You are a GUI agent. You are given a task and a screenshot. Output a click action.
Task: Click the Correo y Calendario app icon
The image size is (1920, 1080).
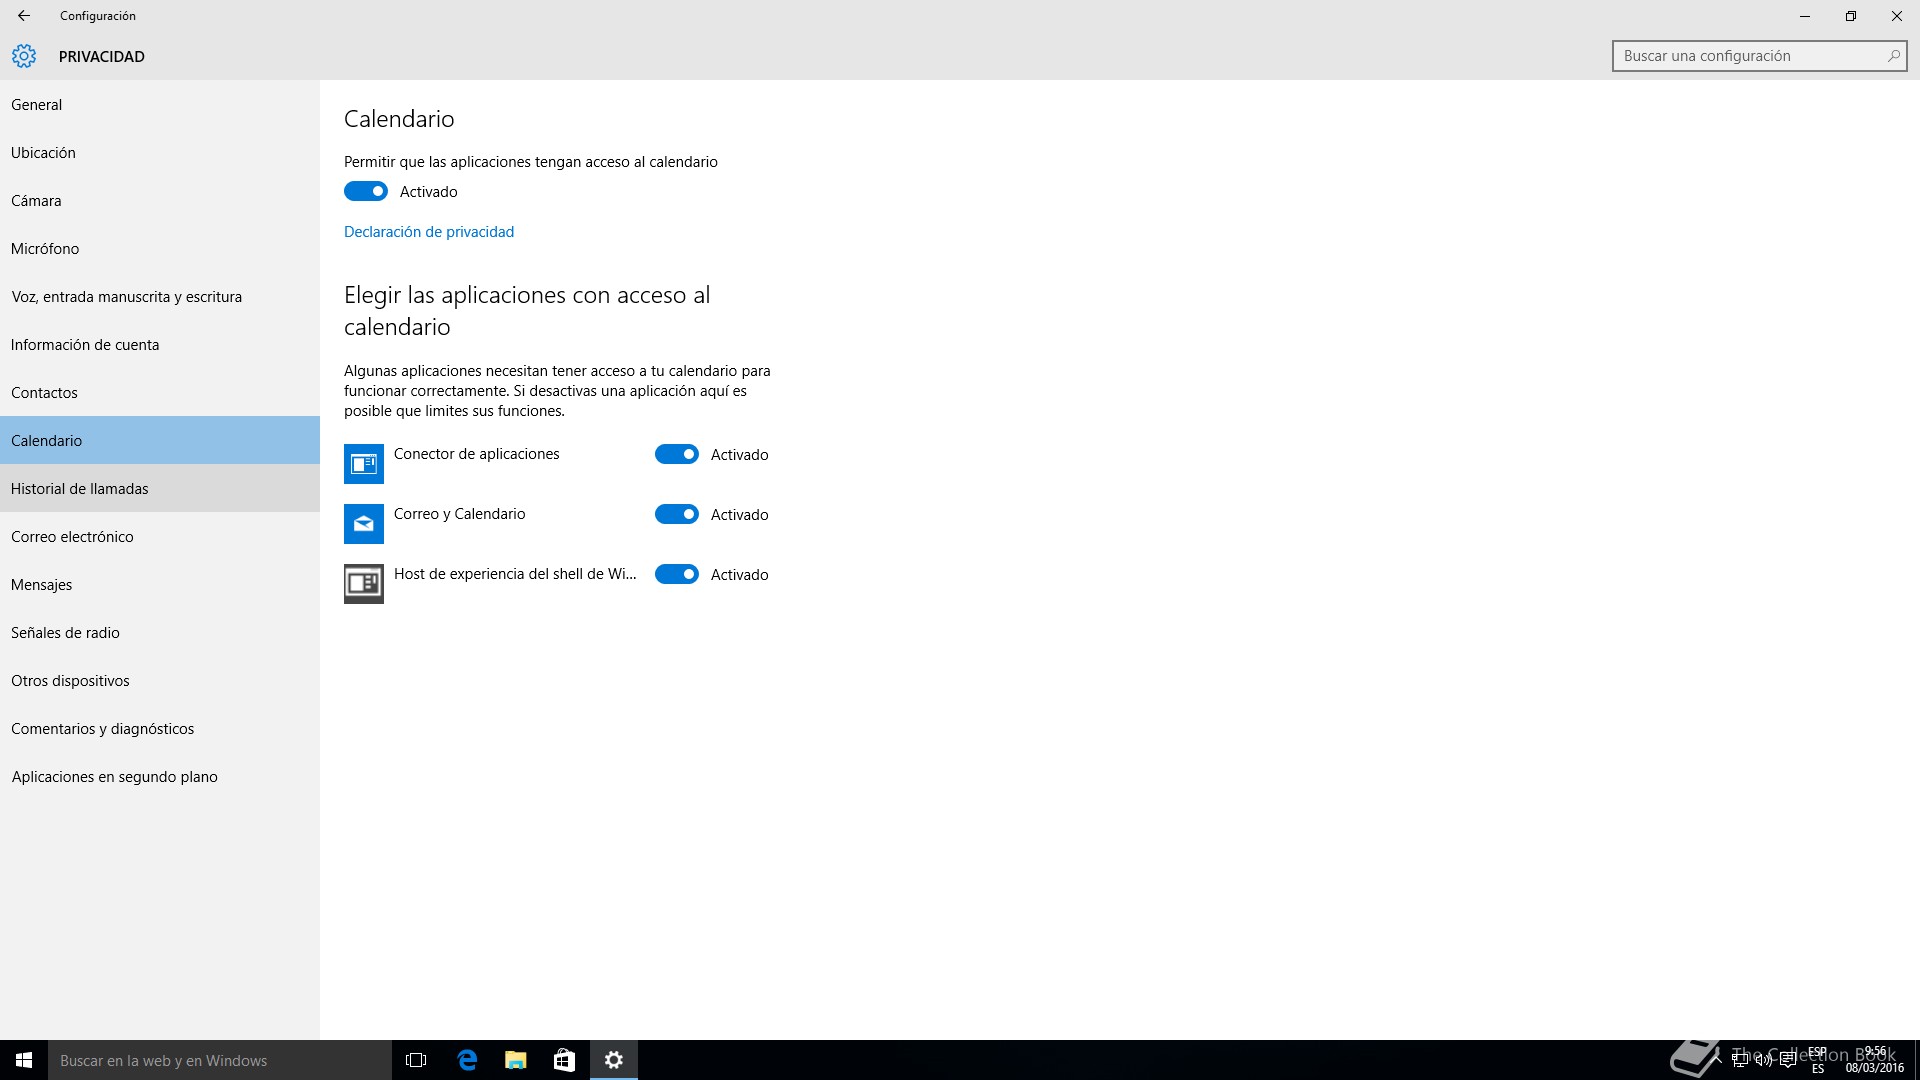364,524
